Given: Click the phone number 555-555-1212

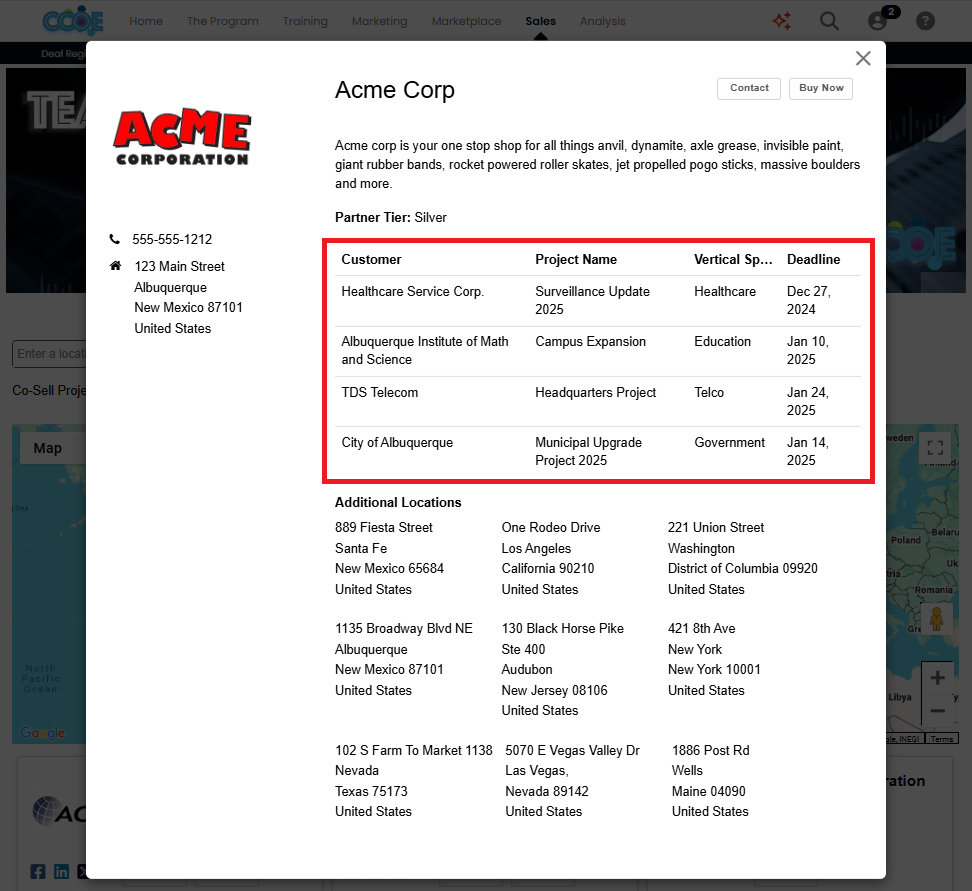Looking at the screenshot, I should click(172, 239).
